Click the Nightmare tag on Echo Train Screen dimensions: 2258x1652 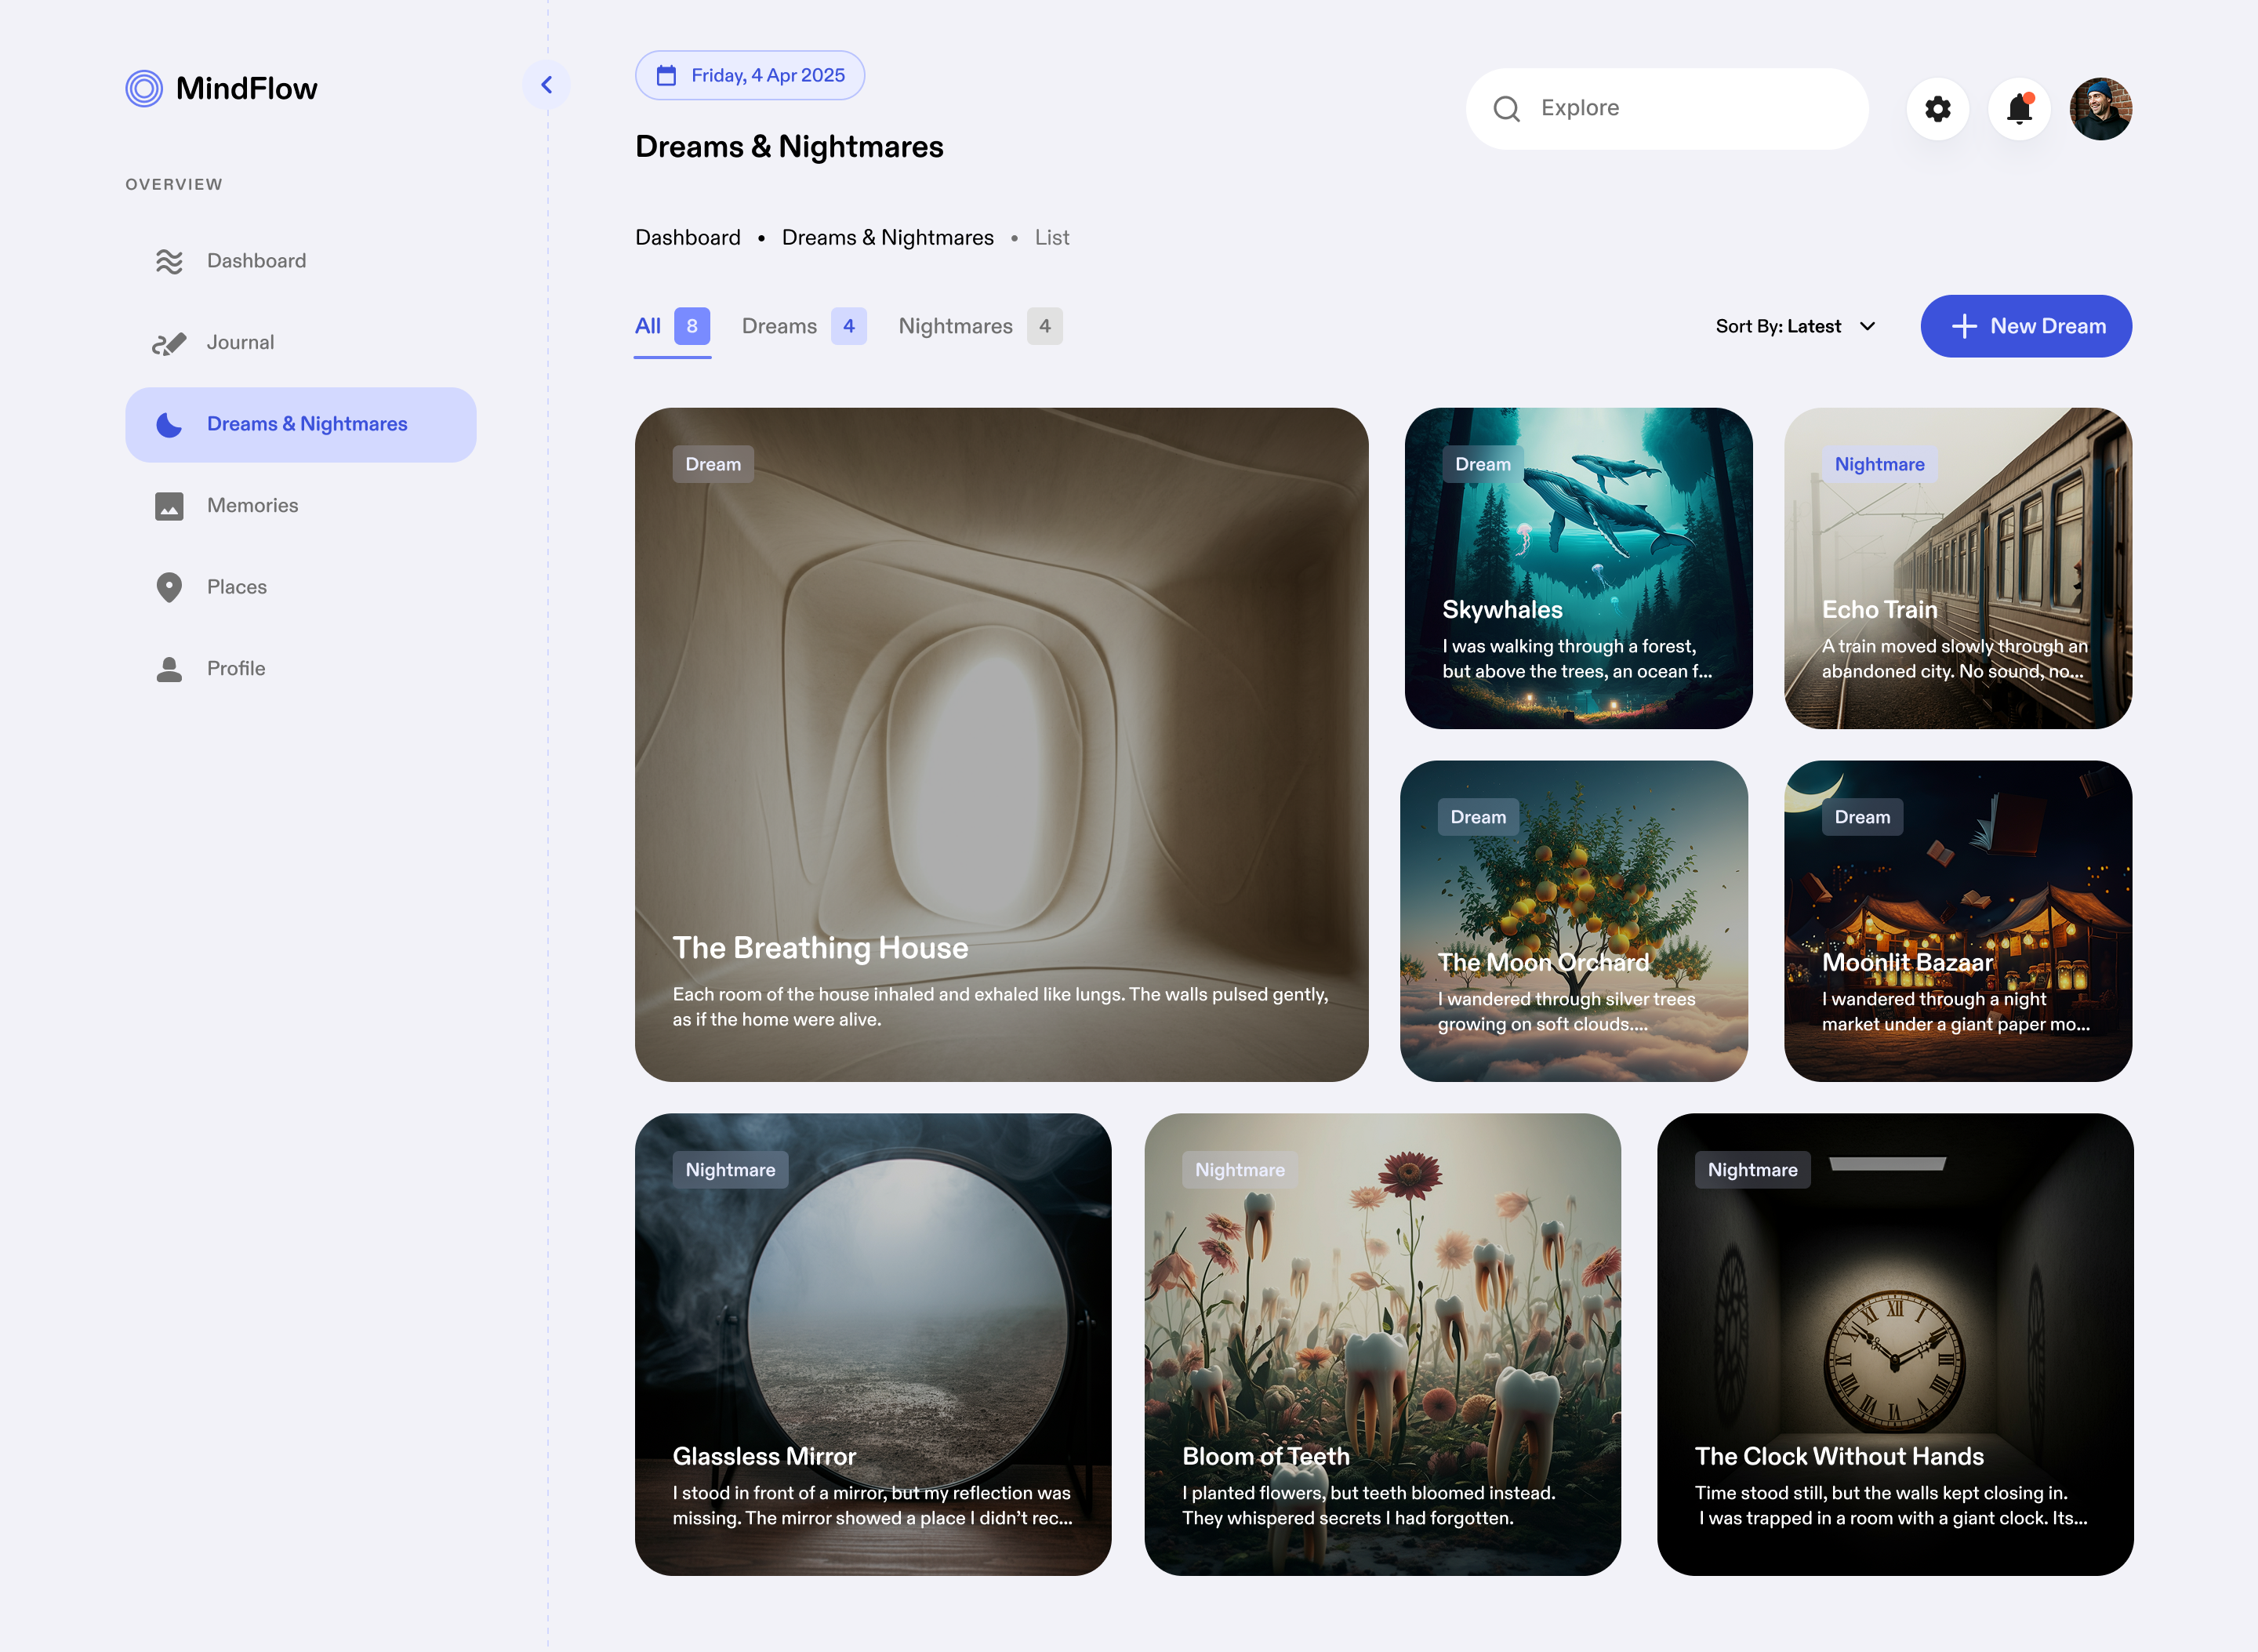[1879, 465]
